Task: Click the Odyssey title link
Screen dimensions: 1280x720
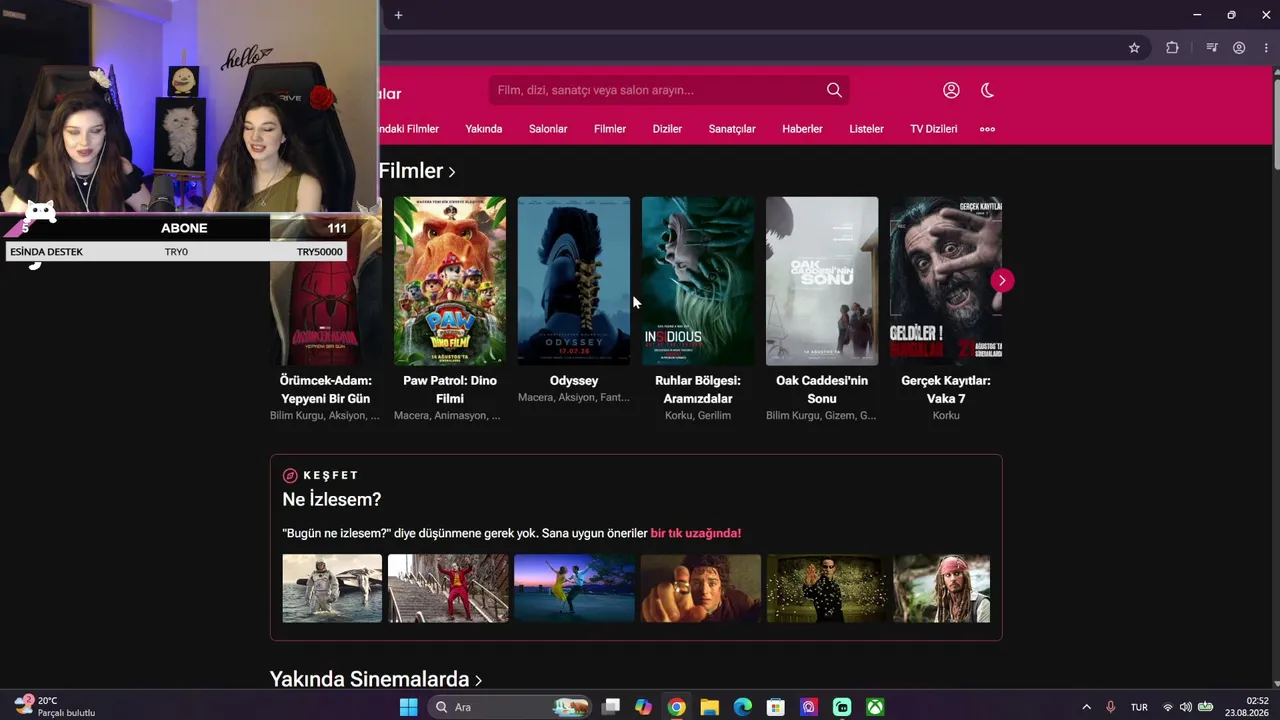Action: point(574,381)
